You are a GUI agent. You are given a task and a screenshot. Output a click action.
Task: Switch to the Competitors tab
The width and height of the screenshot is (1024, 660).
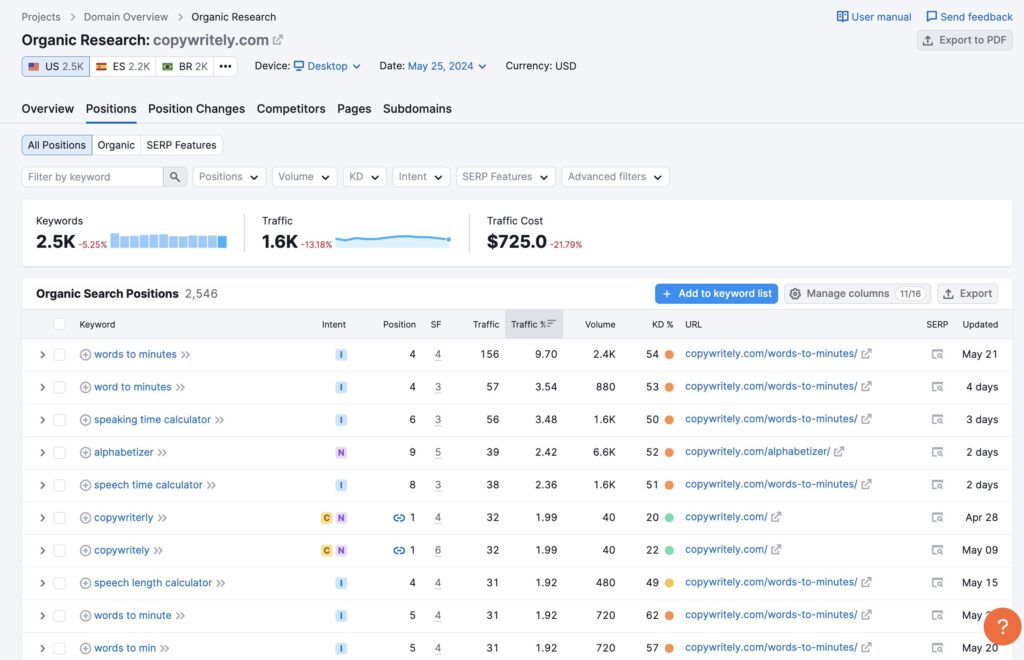click(291, 109)
